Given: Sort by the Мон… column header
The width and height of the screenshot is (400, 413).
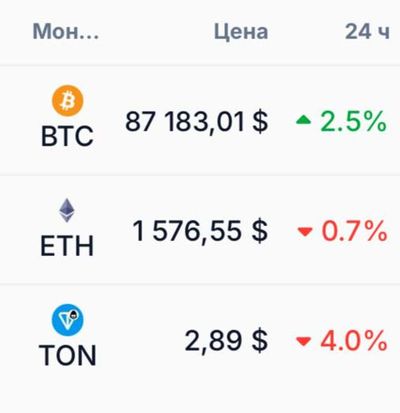Looking at the screenshot, I should pyautogui.click(x=66, y=32).
